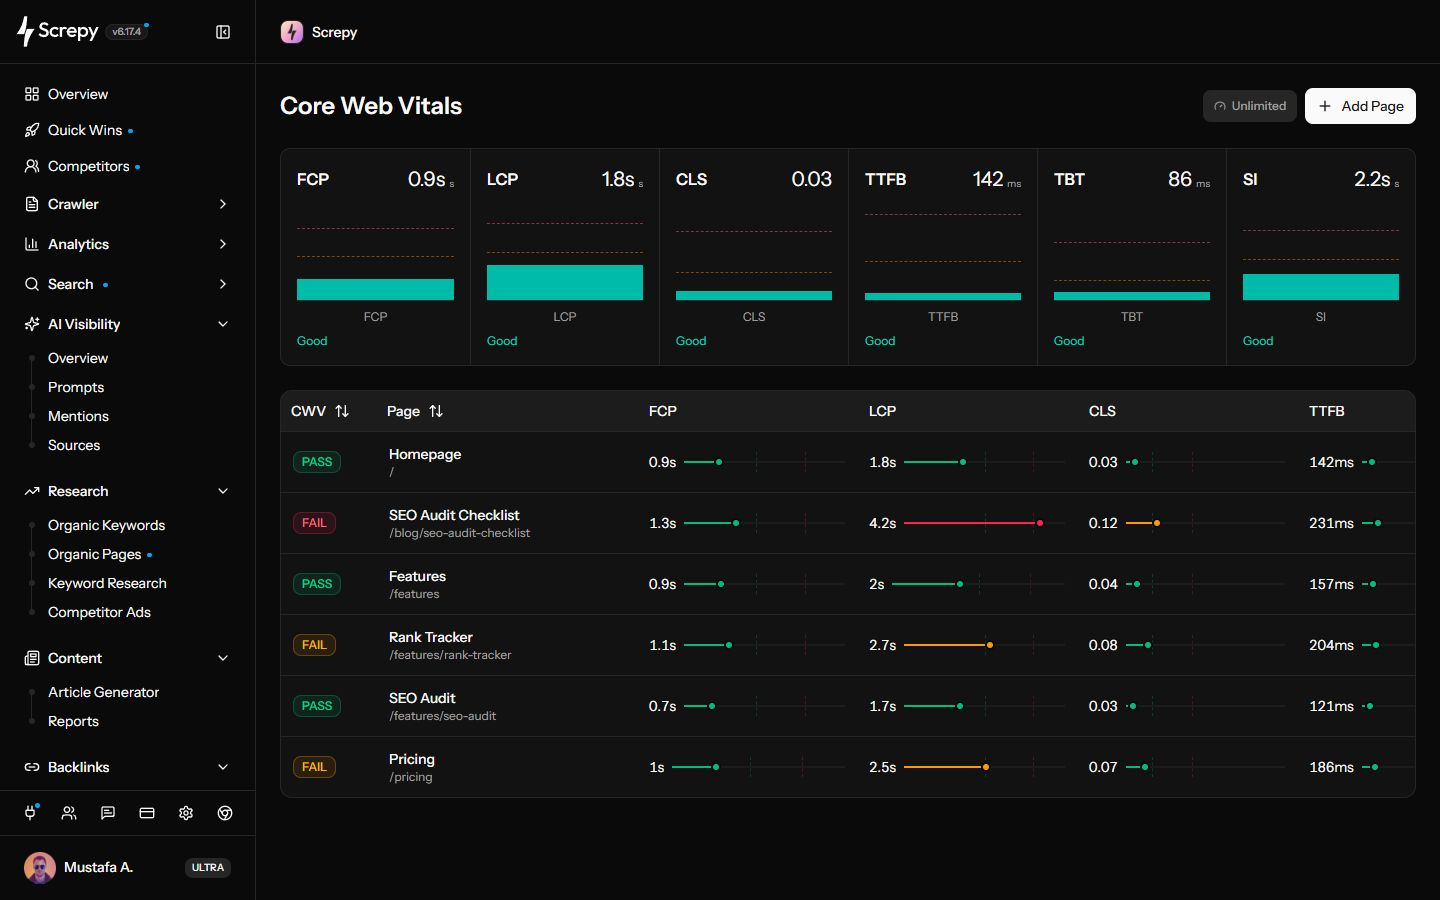Open the Rank Tracker page link

[431, 637]
